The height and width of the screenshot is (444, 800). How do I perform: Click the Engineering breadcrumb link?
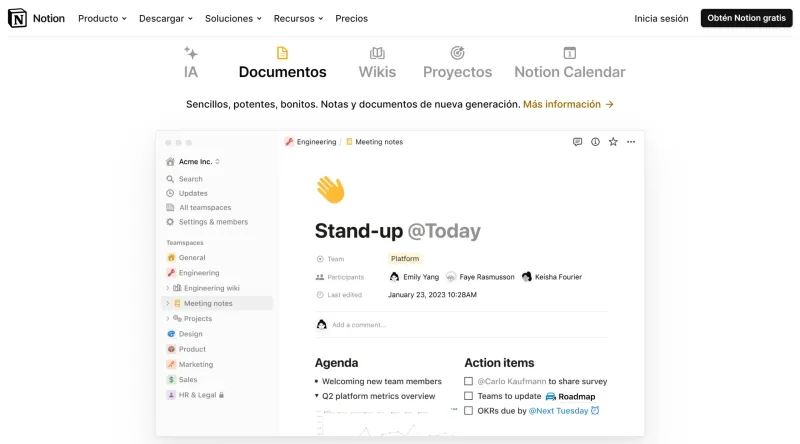coord(311,142)
